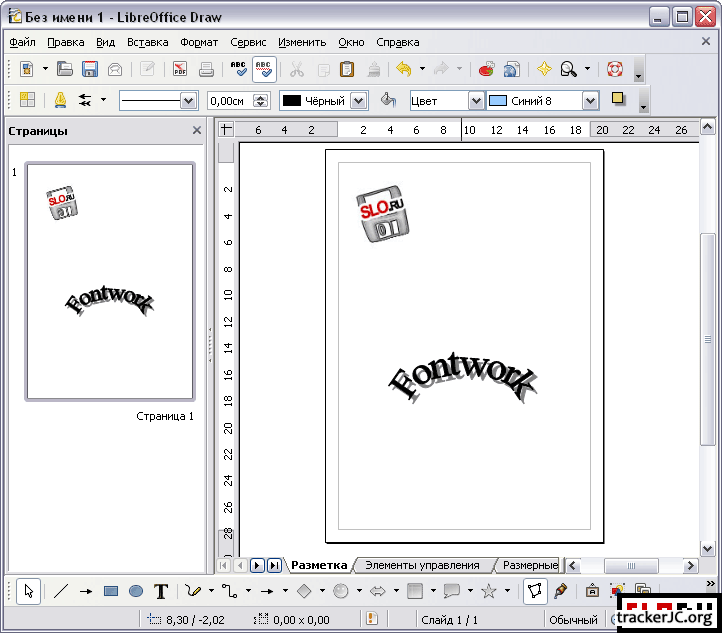
Task: Click the line width input field
Action: [229, 101]
